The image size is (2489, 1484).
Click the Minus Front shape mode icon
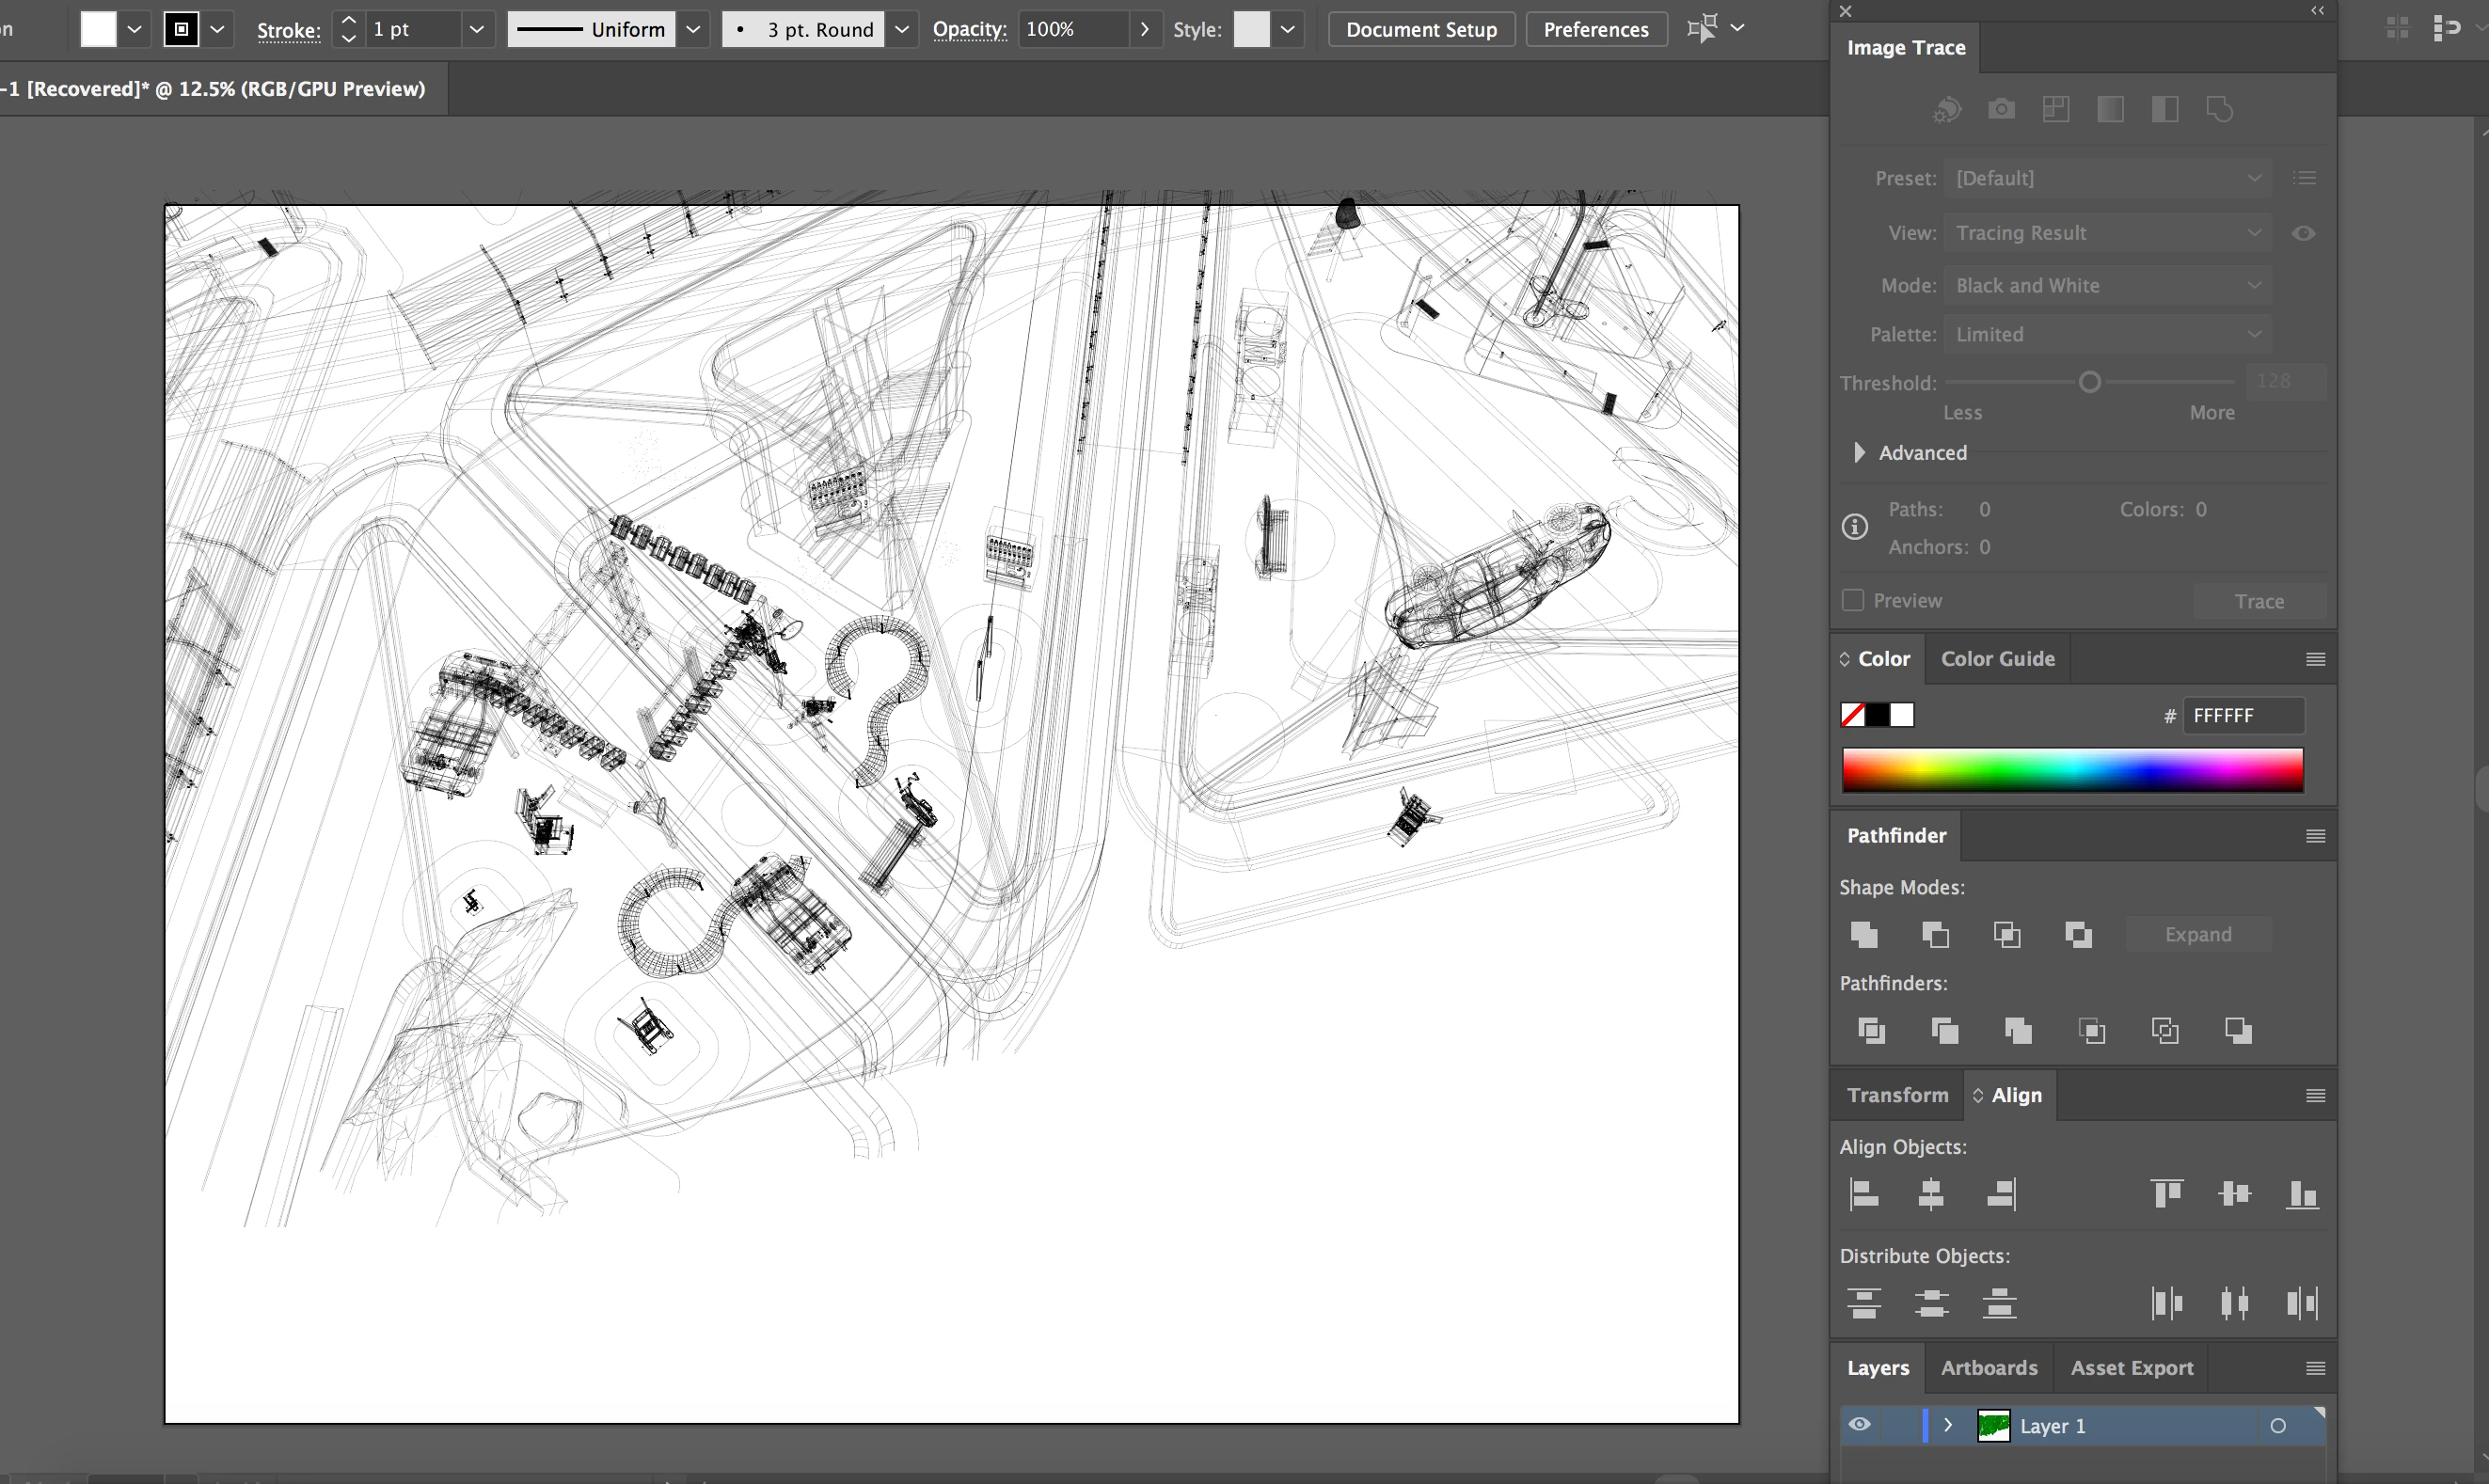pos(1935,934)
